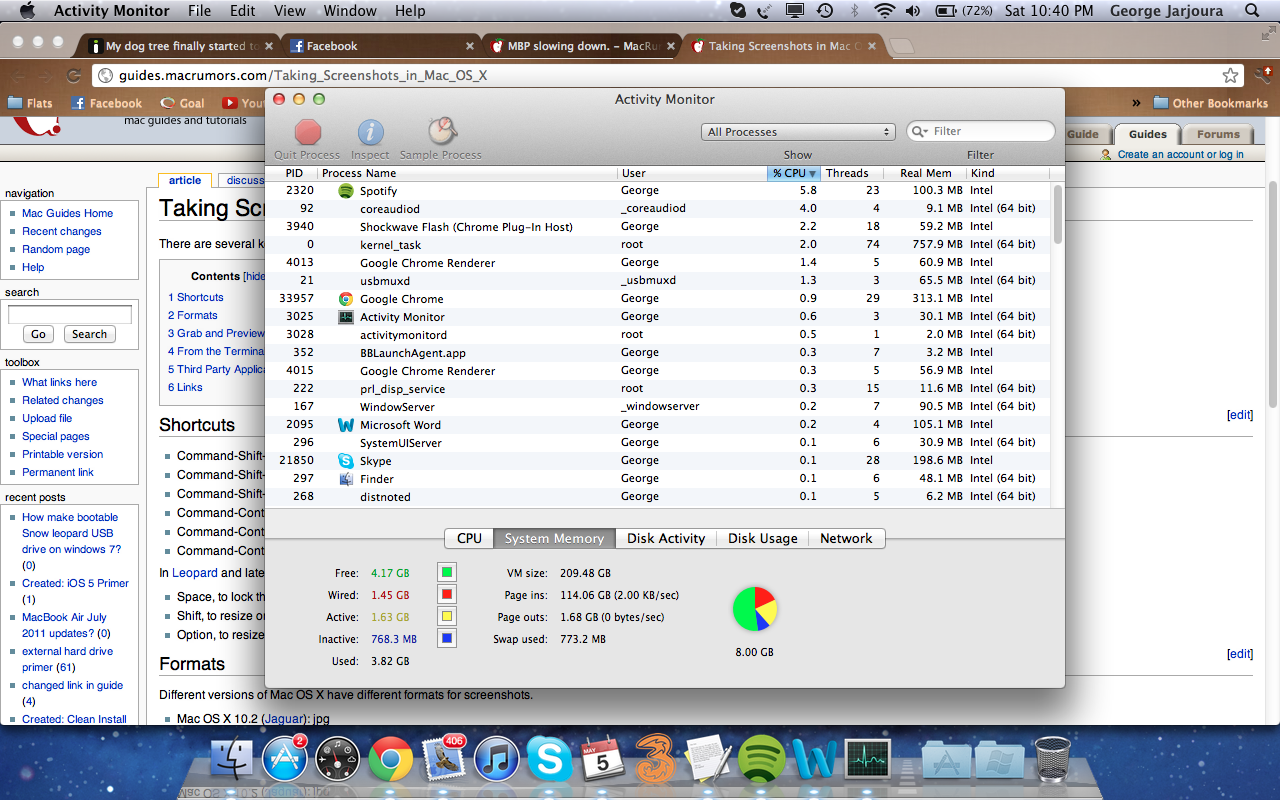Open the Trash in the Dock
Image resolution: width=1280 pixels, height=800 pixels.
pyautogui.click(x=1052, y=759)
